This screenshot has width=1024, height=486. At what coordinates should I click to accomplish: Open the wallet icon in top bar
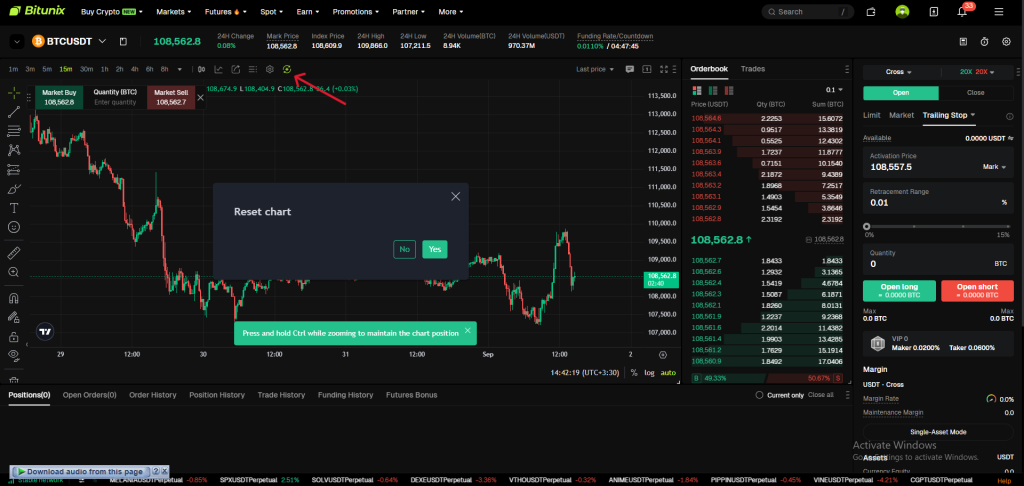pos(871,12)
